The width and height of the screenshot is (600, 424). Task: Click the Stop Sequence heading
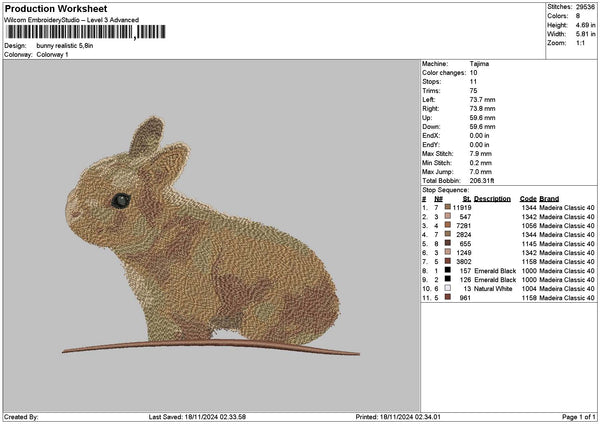click(445, 189)
